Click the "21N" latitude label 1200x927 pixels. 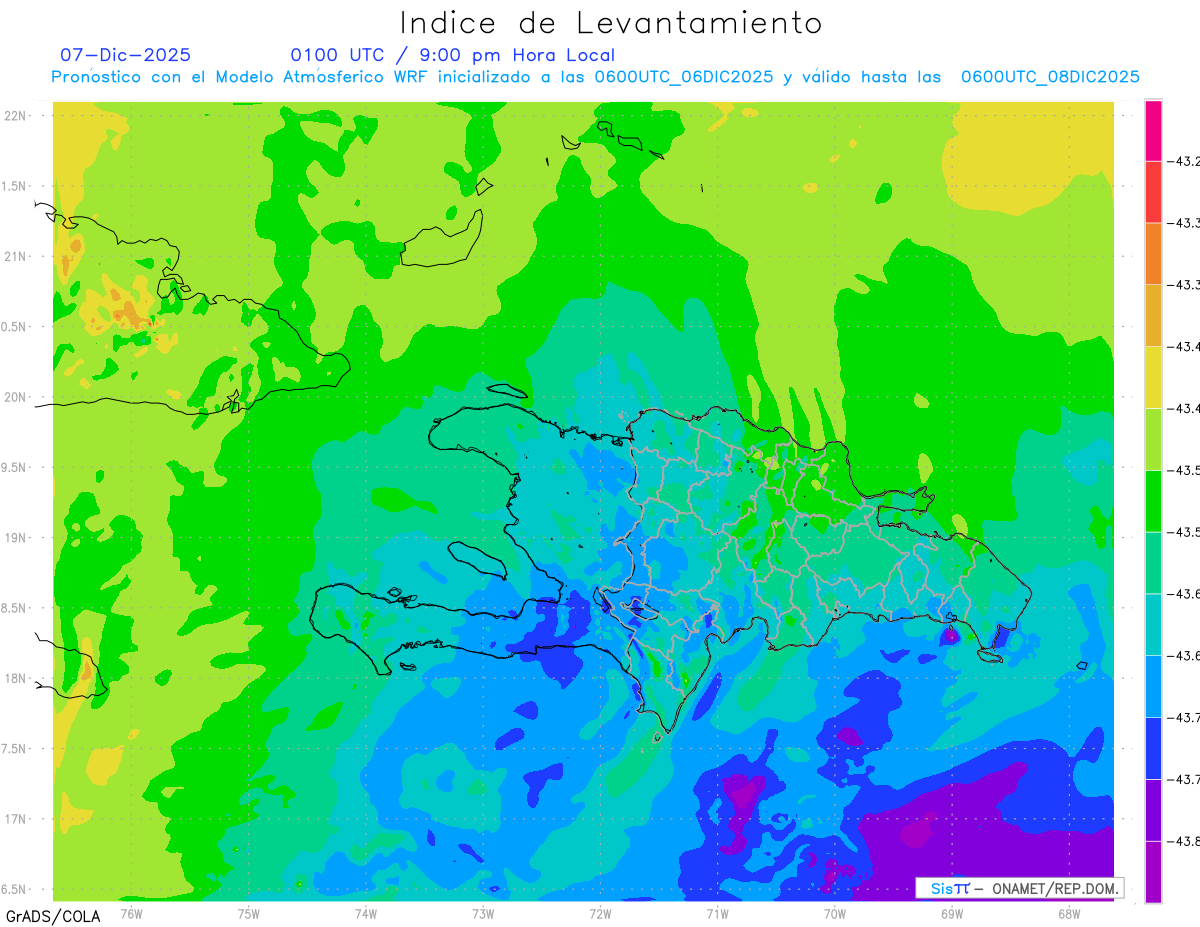tap(16, 257)
